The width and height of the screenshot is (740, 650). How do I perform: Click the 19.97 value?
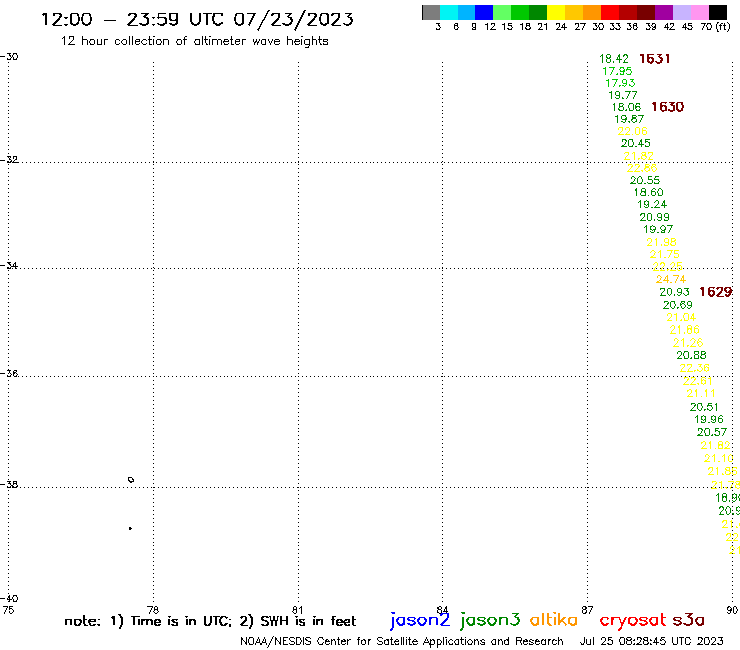click(x=658, y=229)
